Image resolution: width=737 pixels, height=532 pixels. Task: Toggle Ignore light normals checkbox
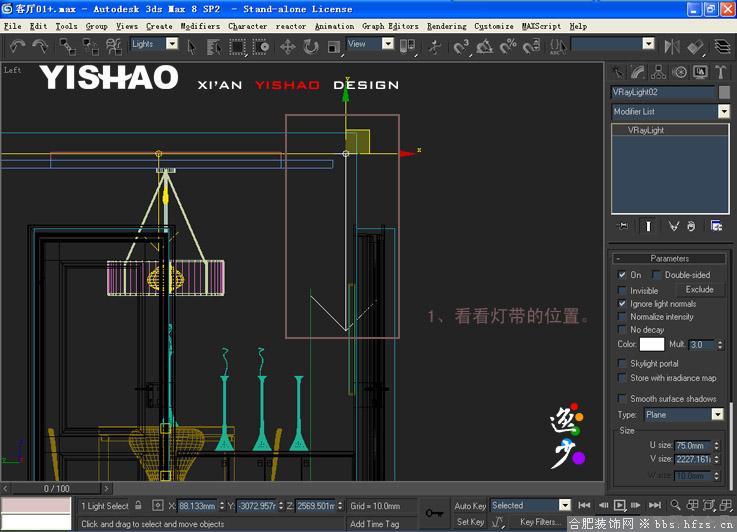(x=622, y=304)
